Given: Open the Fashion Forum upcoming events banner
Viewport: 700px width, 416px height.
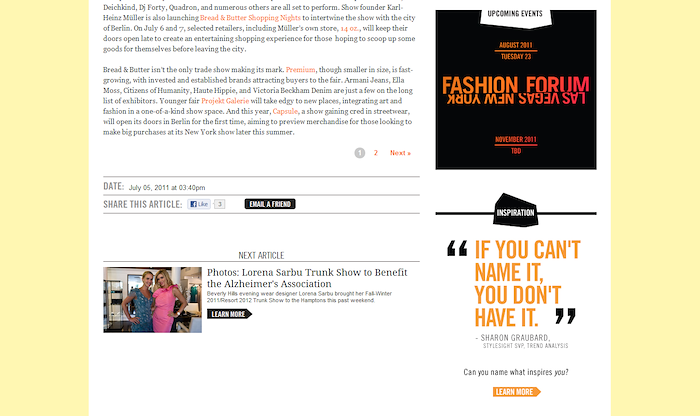Looking at the screenshot, I should (516, 91).
